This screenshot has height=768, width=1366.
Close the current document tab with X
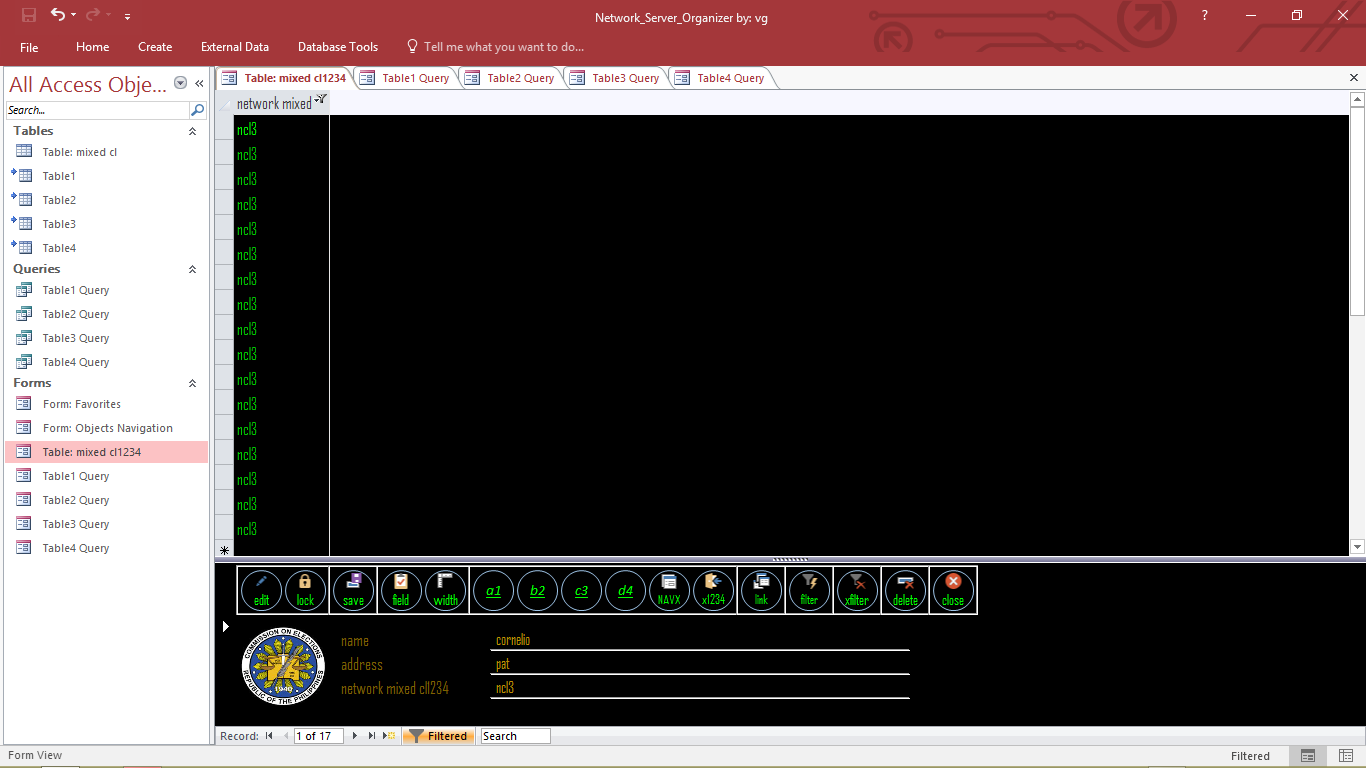(x=1354, y=77)
